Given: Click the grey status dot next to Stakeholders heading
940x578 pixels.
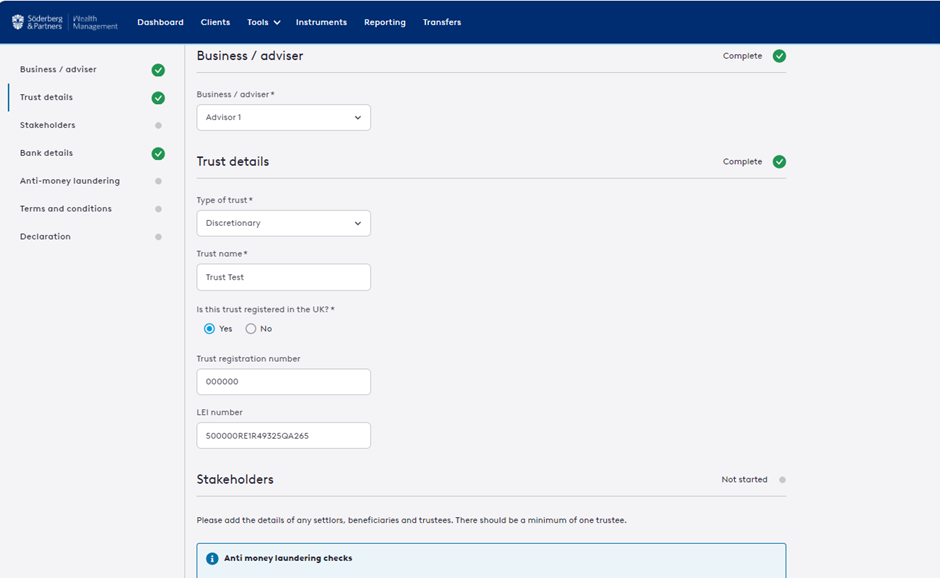Looking at the screenshot, I should click(x=782, y=480).
